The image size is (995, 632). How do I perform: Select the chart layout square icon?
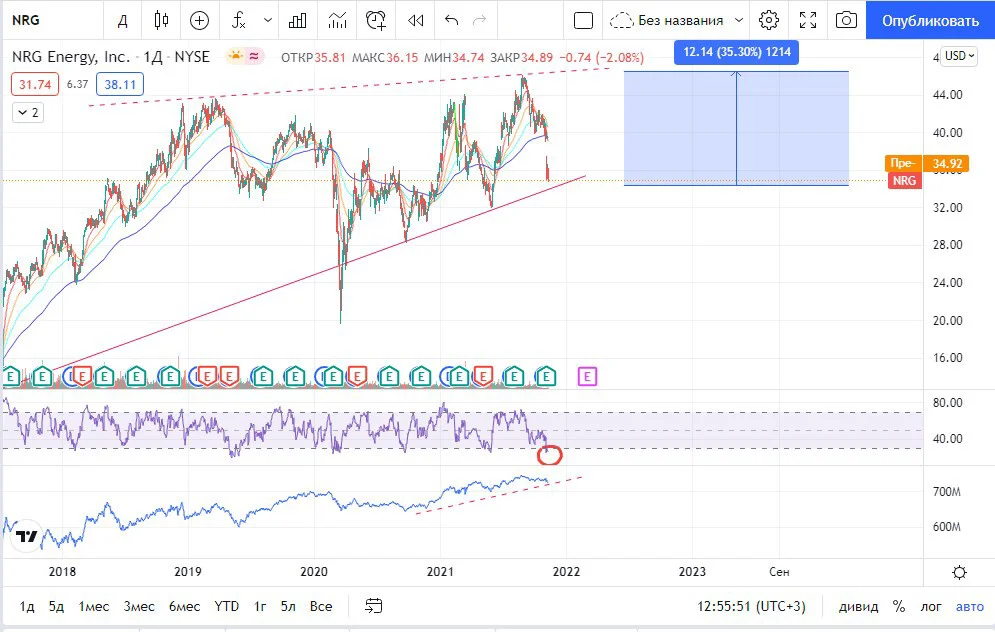583,20
